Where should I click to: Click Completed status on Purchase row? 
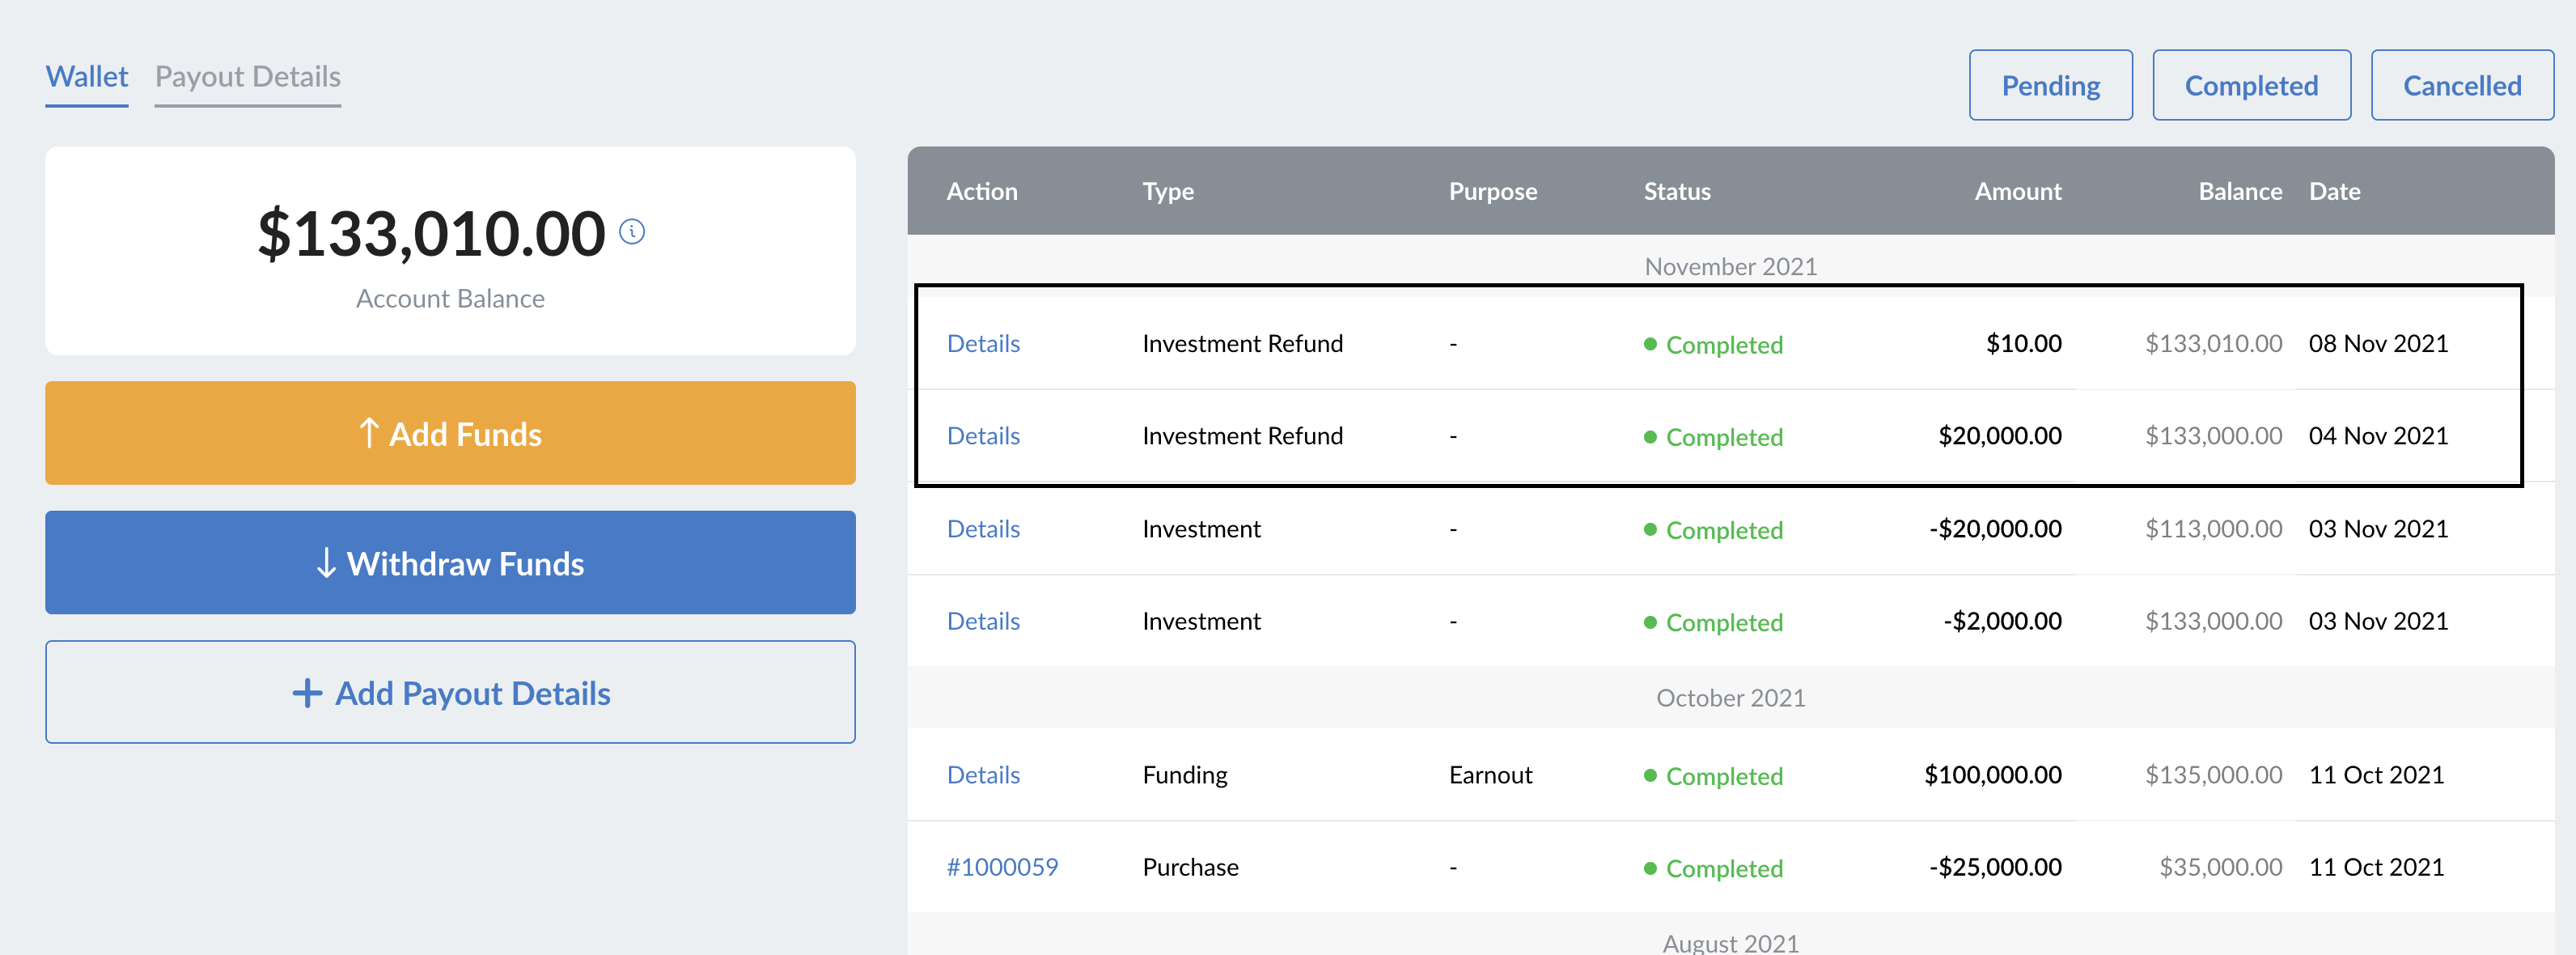1713,868
